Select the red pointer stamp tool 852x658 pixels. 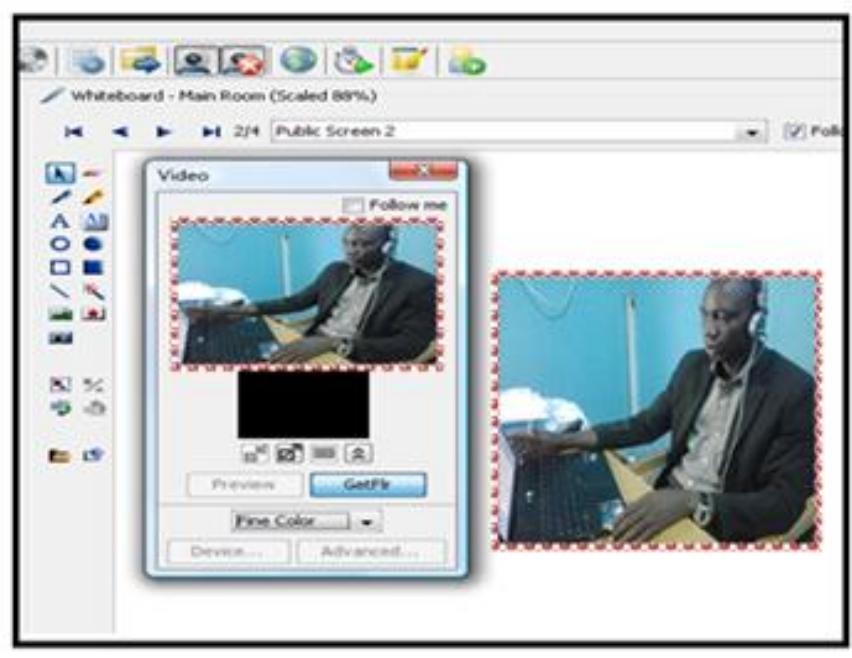click(x=94, y=291)
